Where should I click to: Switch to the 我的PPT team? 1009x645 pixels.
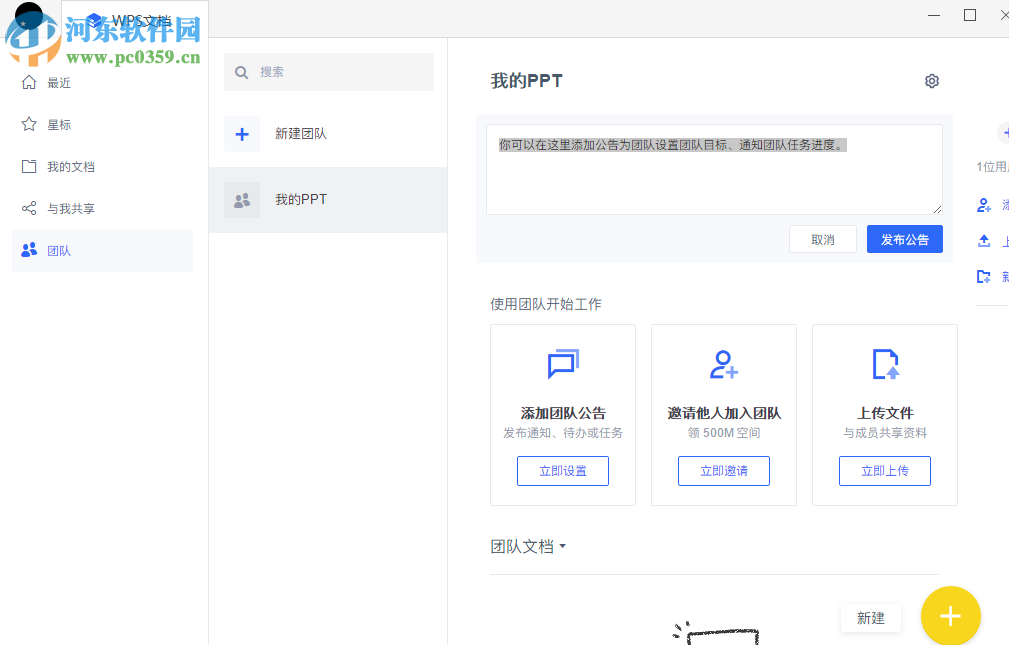pos(300,200)
